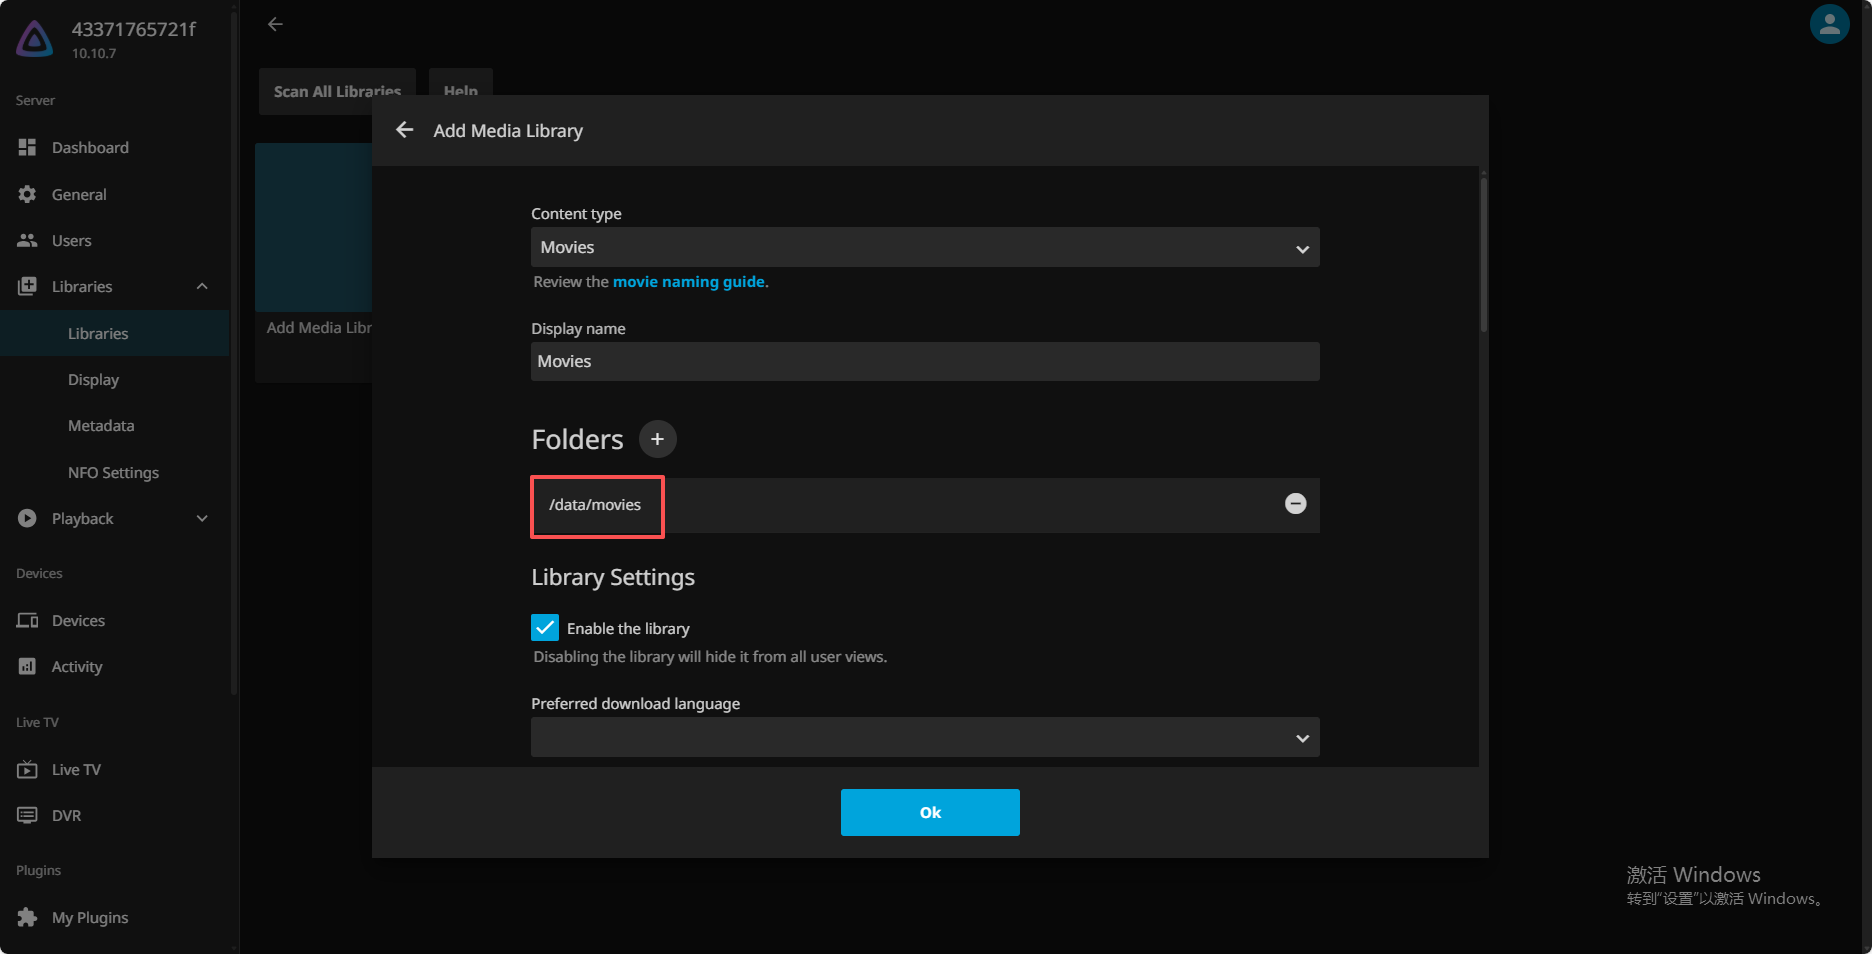Click the Display name input field
The height and width of the screenshot is (954, 1872).
coord(925,361)
